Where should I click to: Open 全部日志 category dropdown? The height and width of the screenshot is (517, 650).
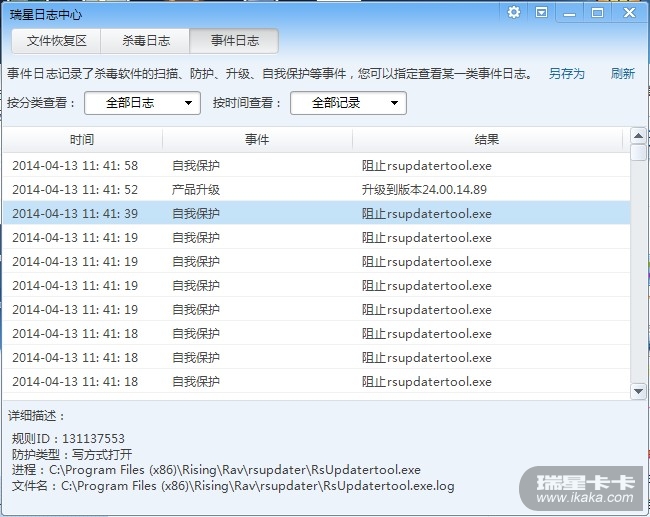tap(142, 103)
